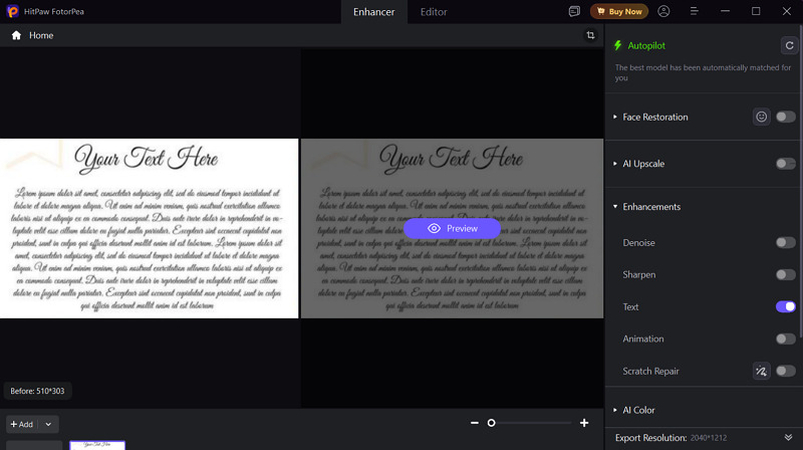This screenshot has width=803, height=450.
Task: Expand the Face Restoration section
Action: pyautogui.click(x=615, y=117)
